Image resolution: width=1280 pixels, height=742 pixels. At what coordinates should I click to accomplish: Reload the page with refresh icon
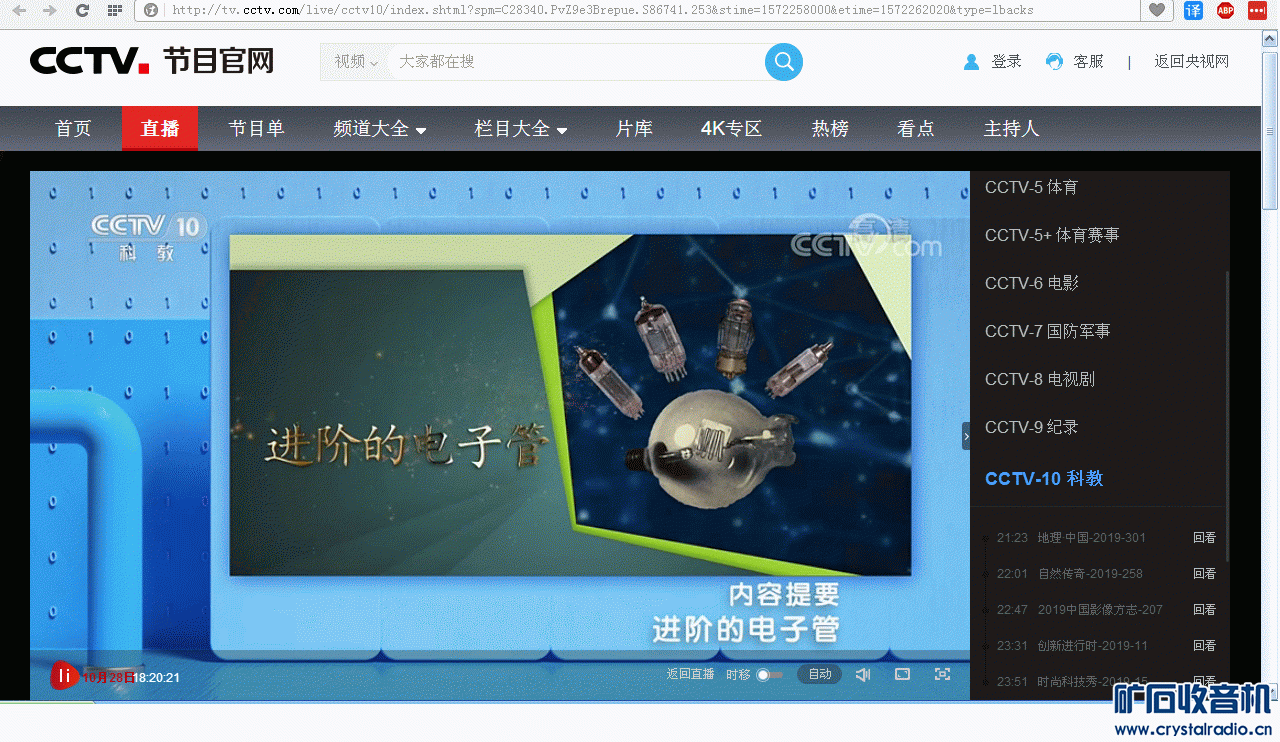pyautogui.click(x=82, y=10)
